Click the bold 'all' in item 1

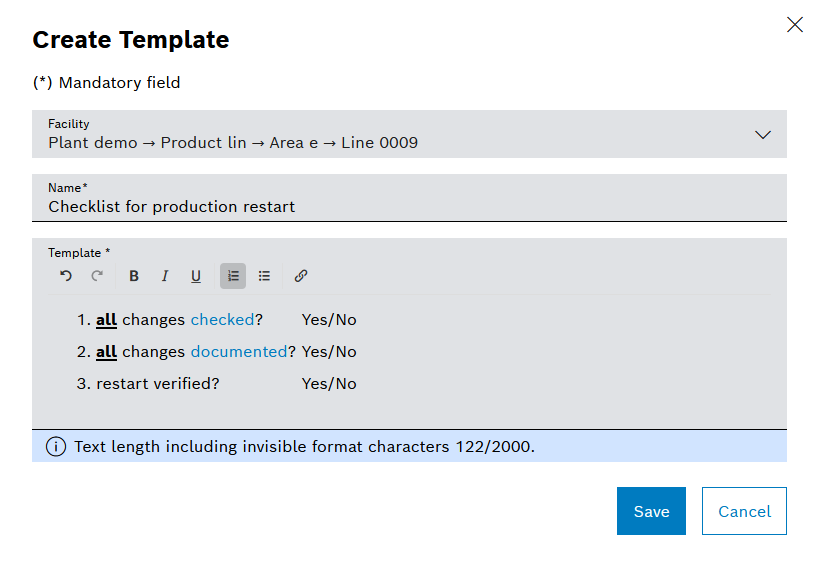(x=107, y=320)
